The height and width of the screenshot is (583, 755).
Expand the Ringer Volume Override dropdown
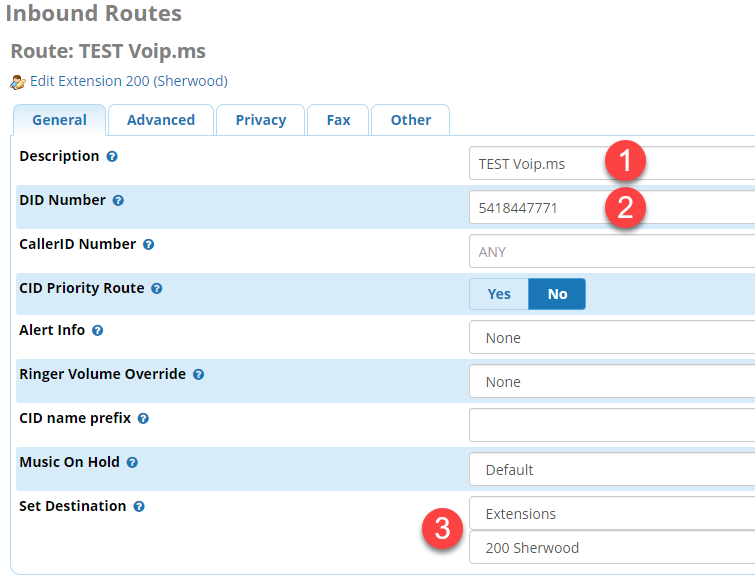pos(612,381)
